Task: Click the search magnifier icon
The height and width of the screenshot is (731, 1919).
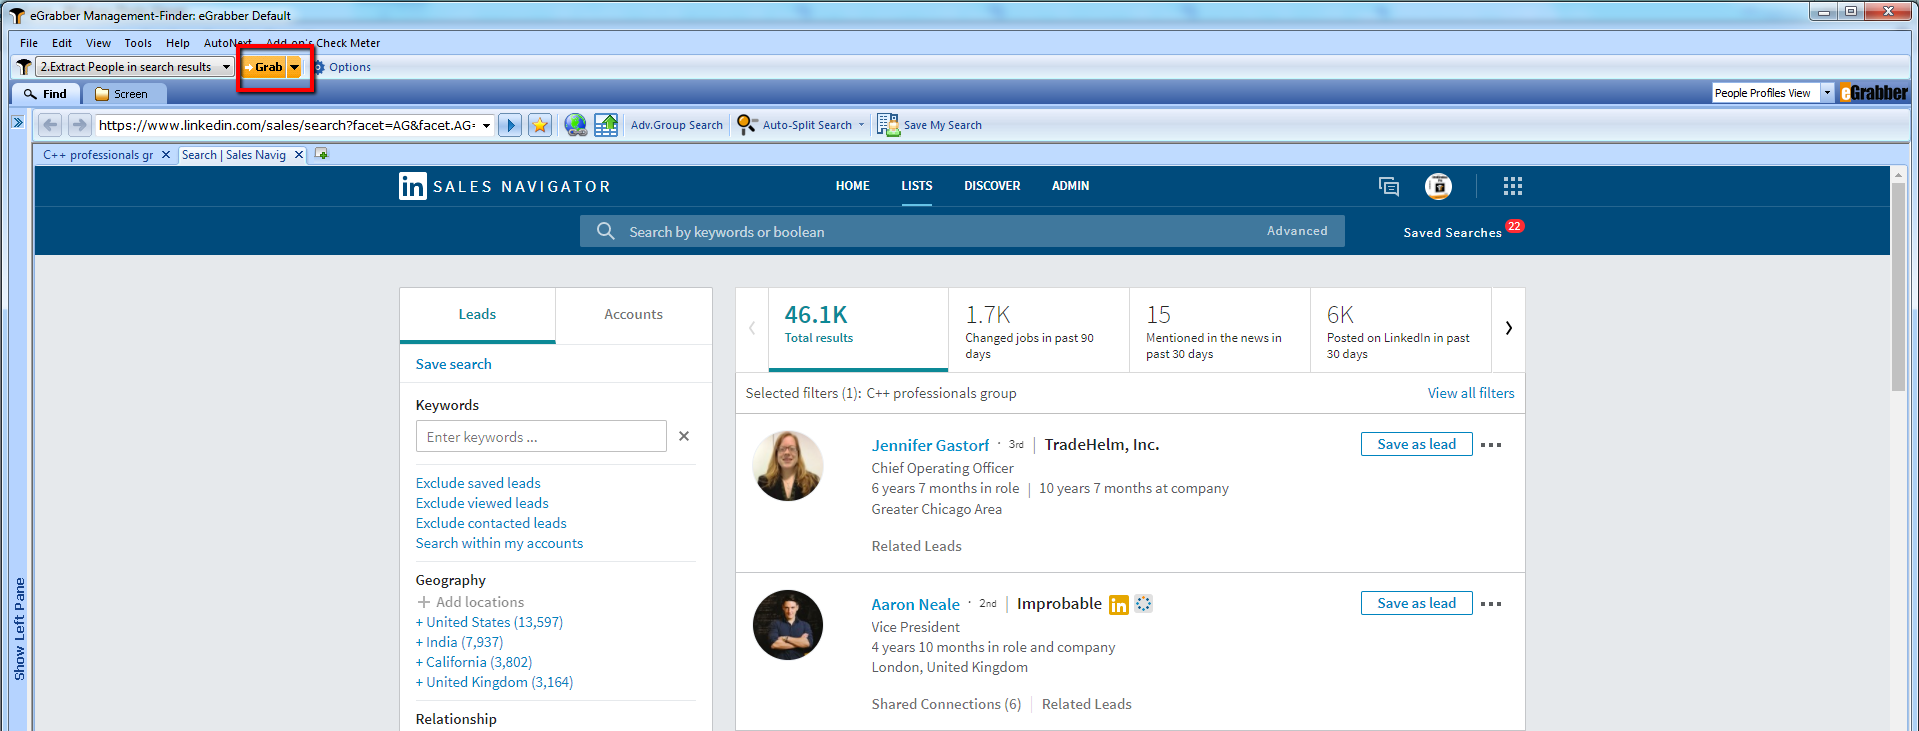Action: 605,231
